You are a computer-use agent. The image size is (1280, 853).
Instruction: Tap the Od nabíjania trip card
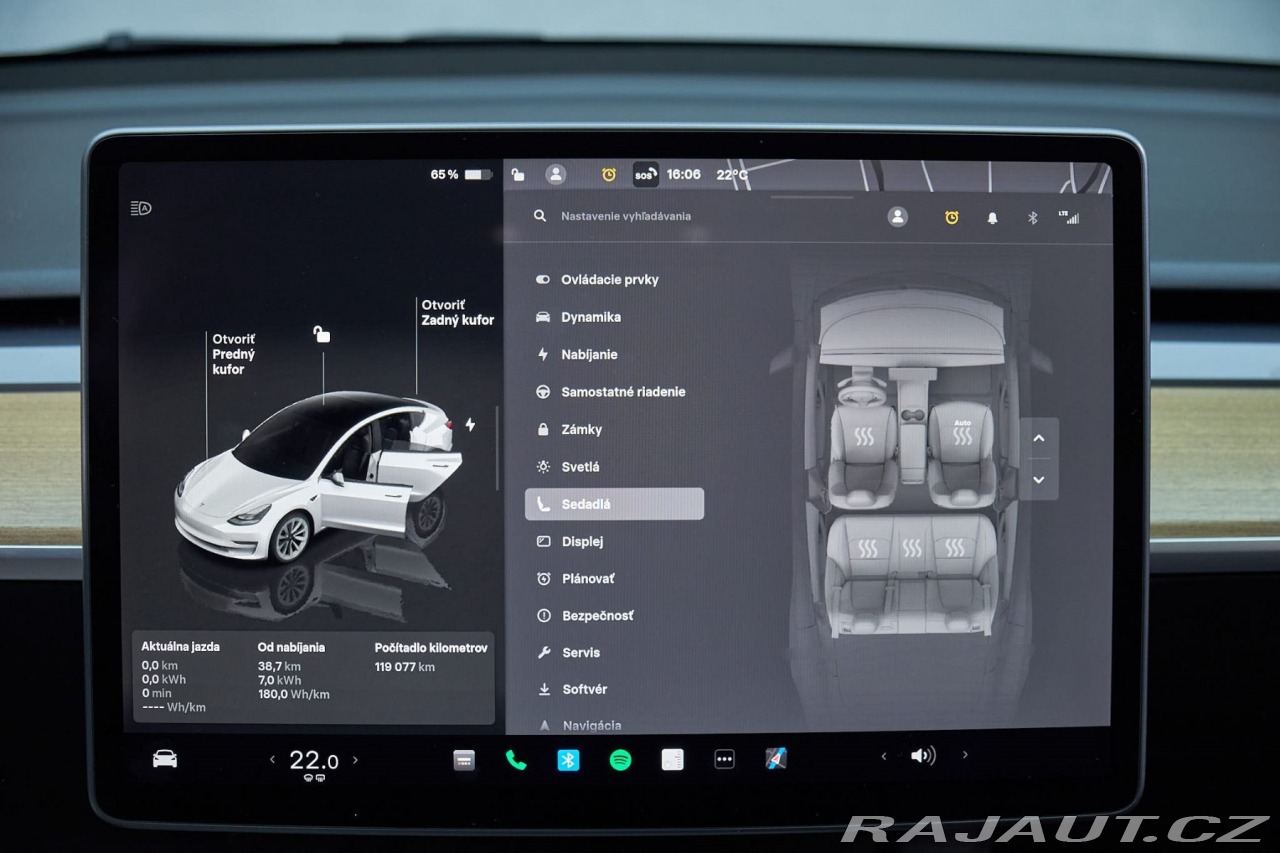pyautogui.click(x=294, y=670)
